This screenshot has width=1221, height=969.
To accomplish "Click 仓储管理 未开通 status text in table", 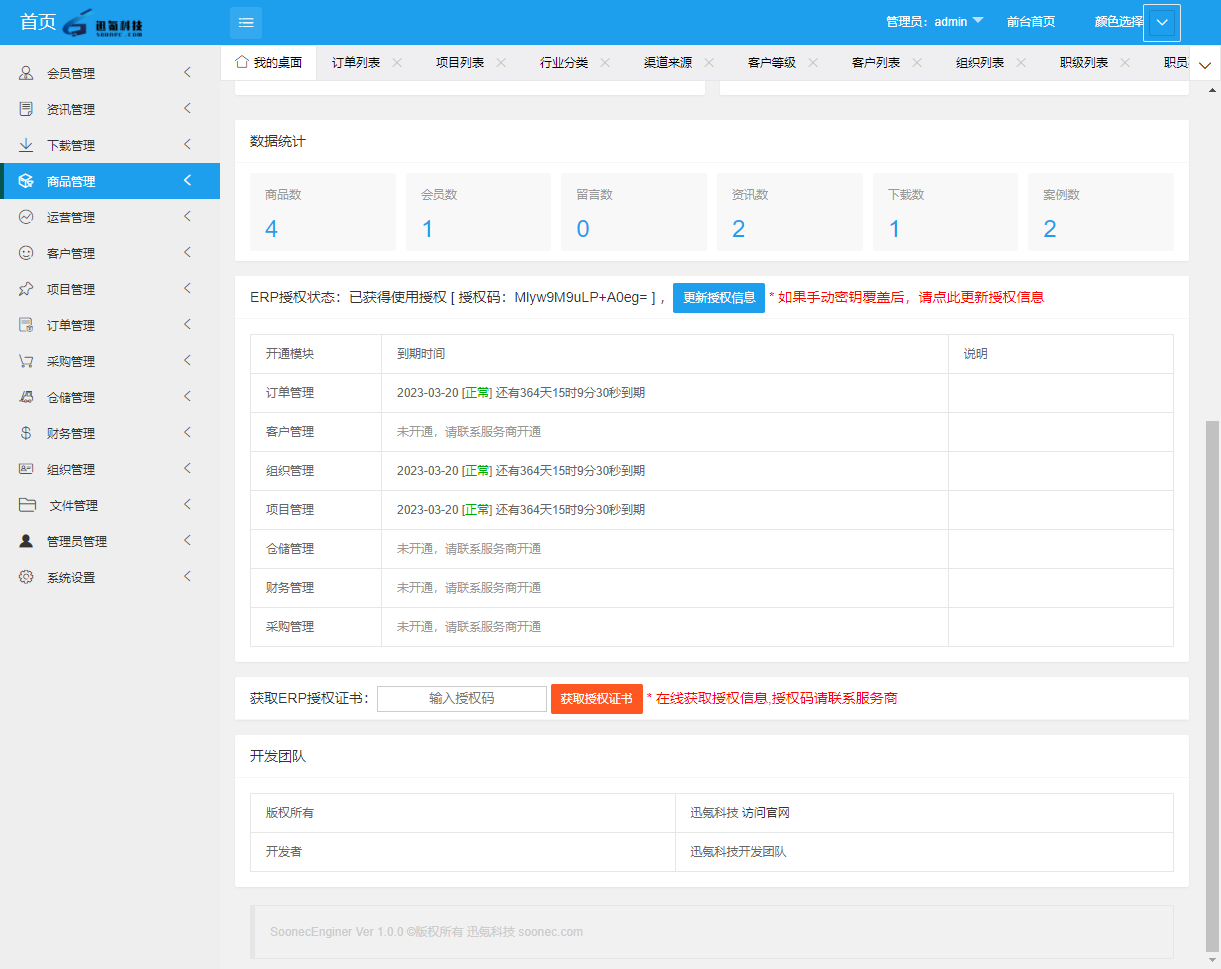I will pyautogui.click(x=469, y=549).
